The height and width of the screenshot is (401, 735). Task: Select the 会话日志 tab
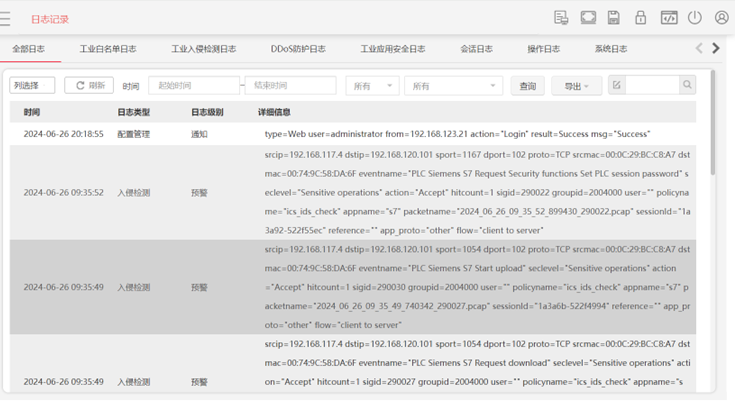476,49
